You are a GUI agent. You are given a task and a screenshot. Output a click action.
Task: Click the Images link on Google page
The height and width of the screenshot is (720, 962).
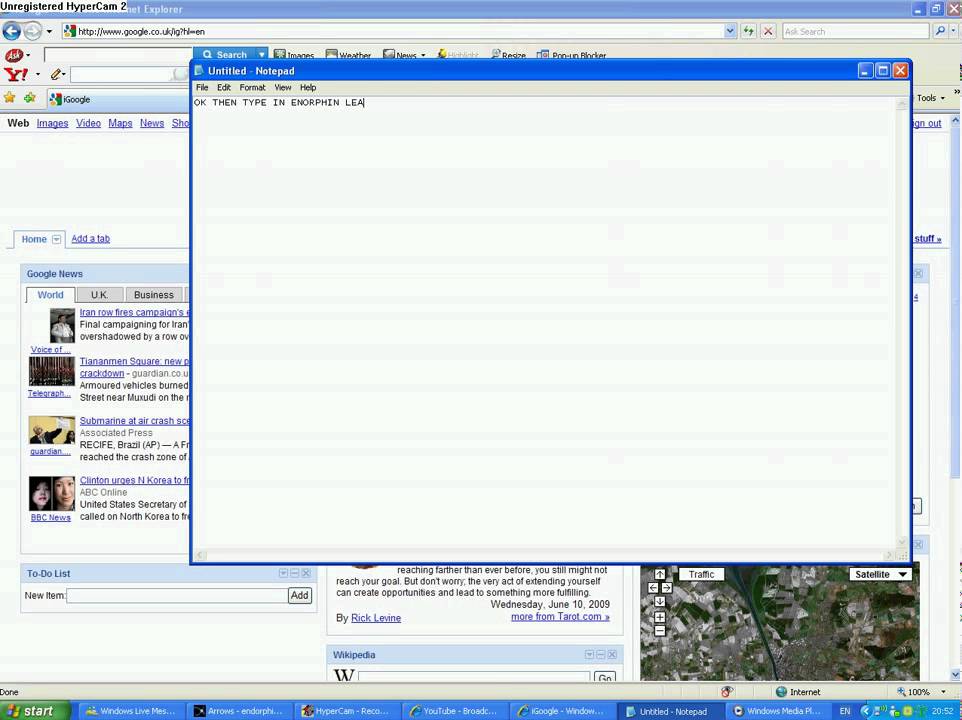pos(52,123)
